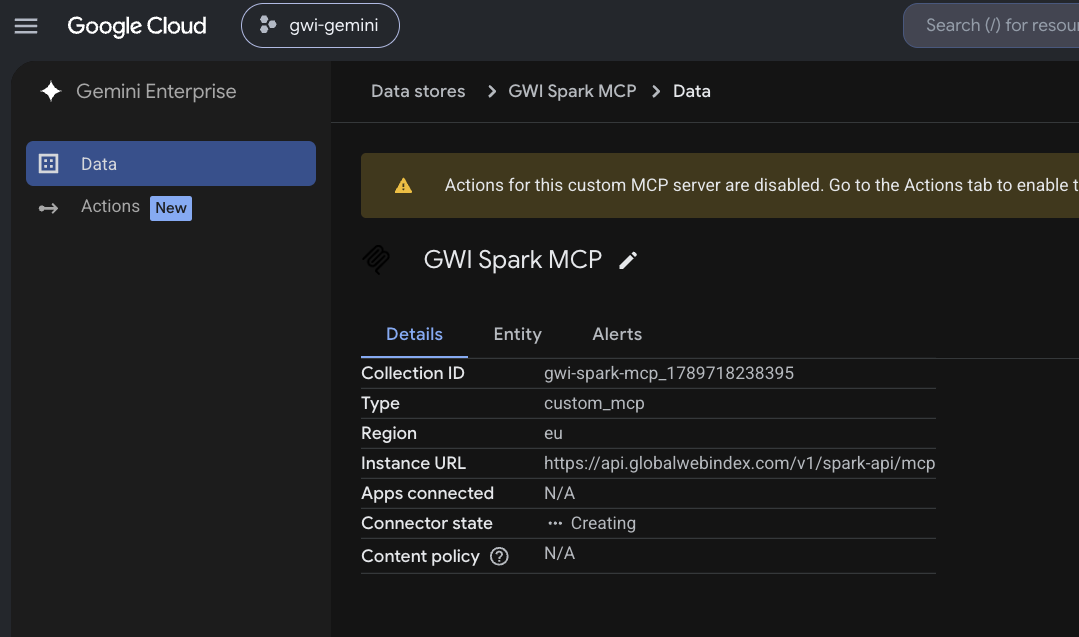Select Data in the sidebar
The width and height of the screenshot is (1079, 637).
(171, 164)
